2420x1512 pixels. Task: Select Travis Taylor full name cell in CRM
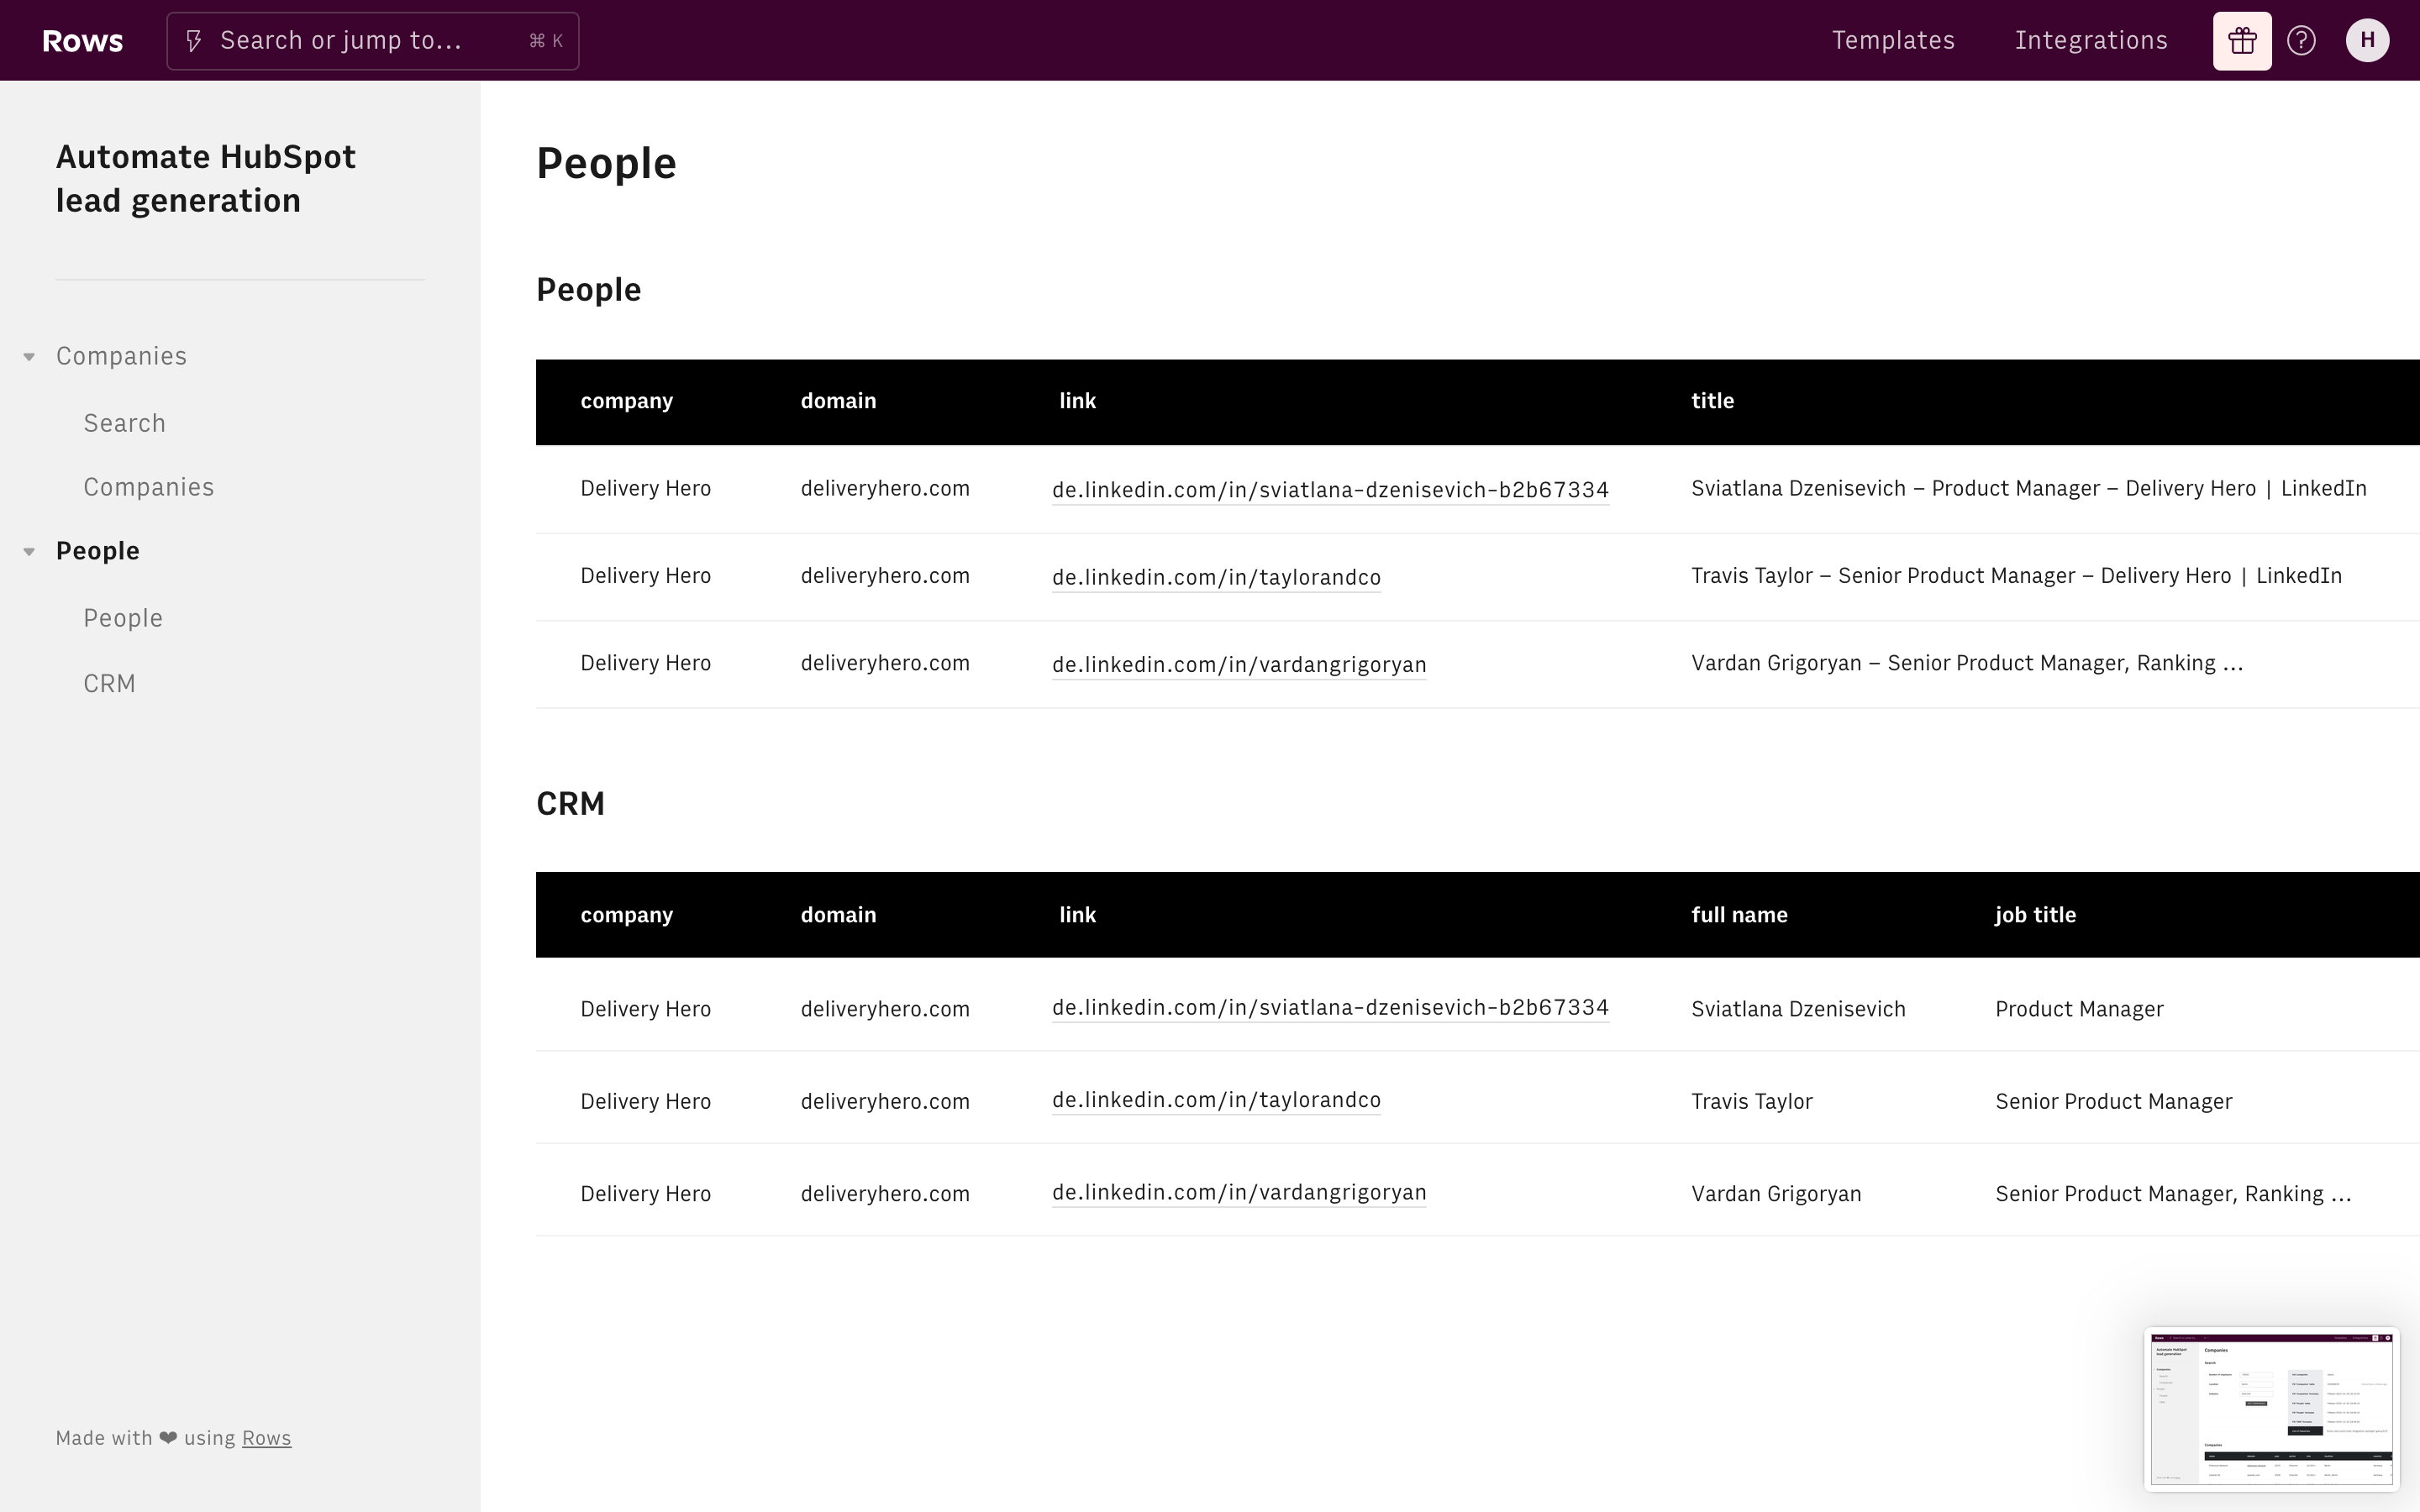click(1751, 1102)
